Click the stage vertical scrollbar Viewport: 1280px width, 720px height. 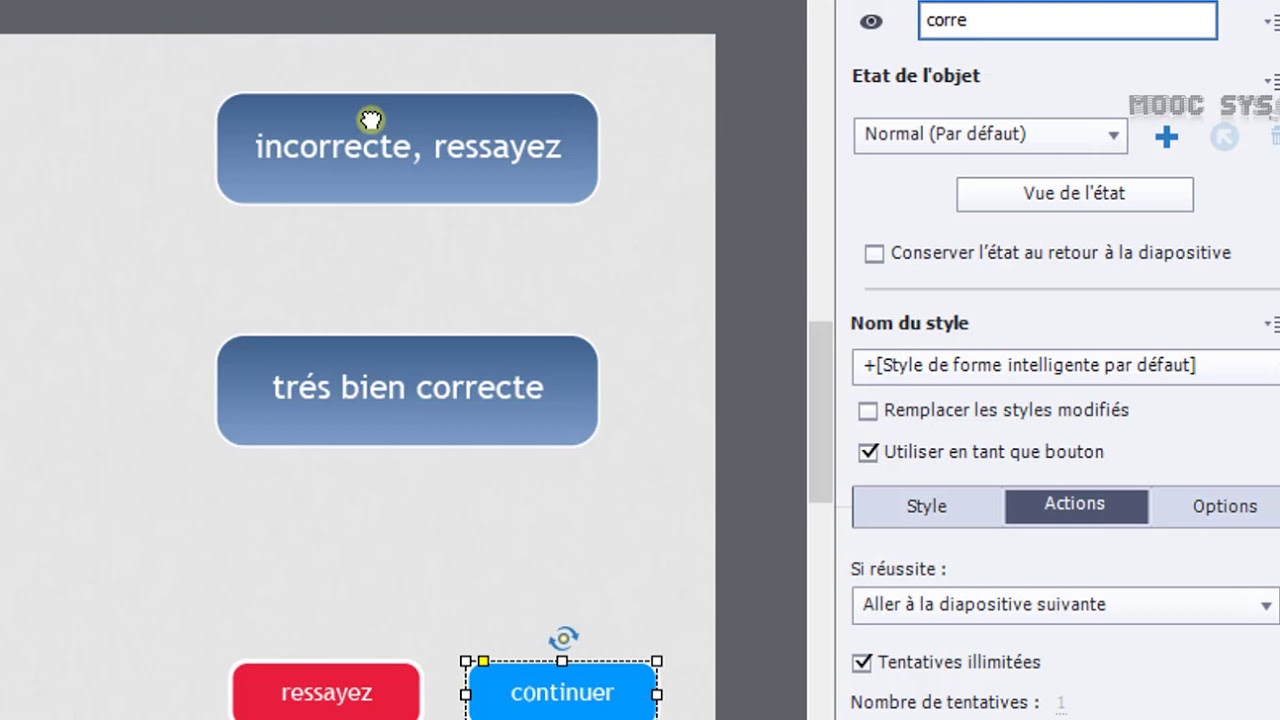[x=821, y=411]
